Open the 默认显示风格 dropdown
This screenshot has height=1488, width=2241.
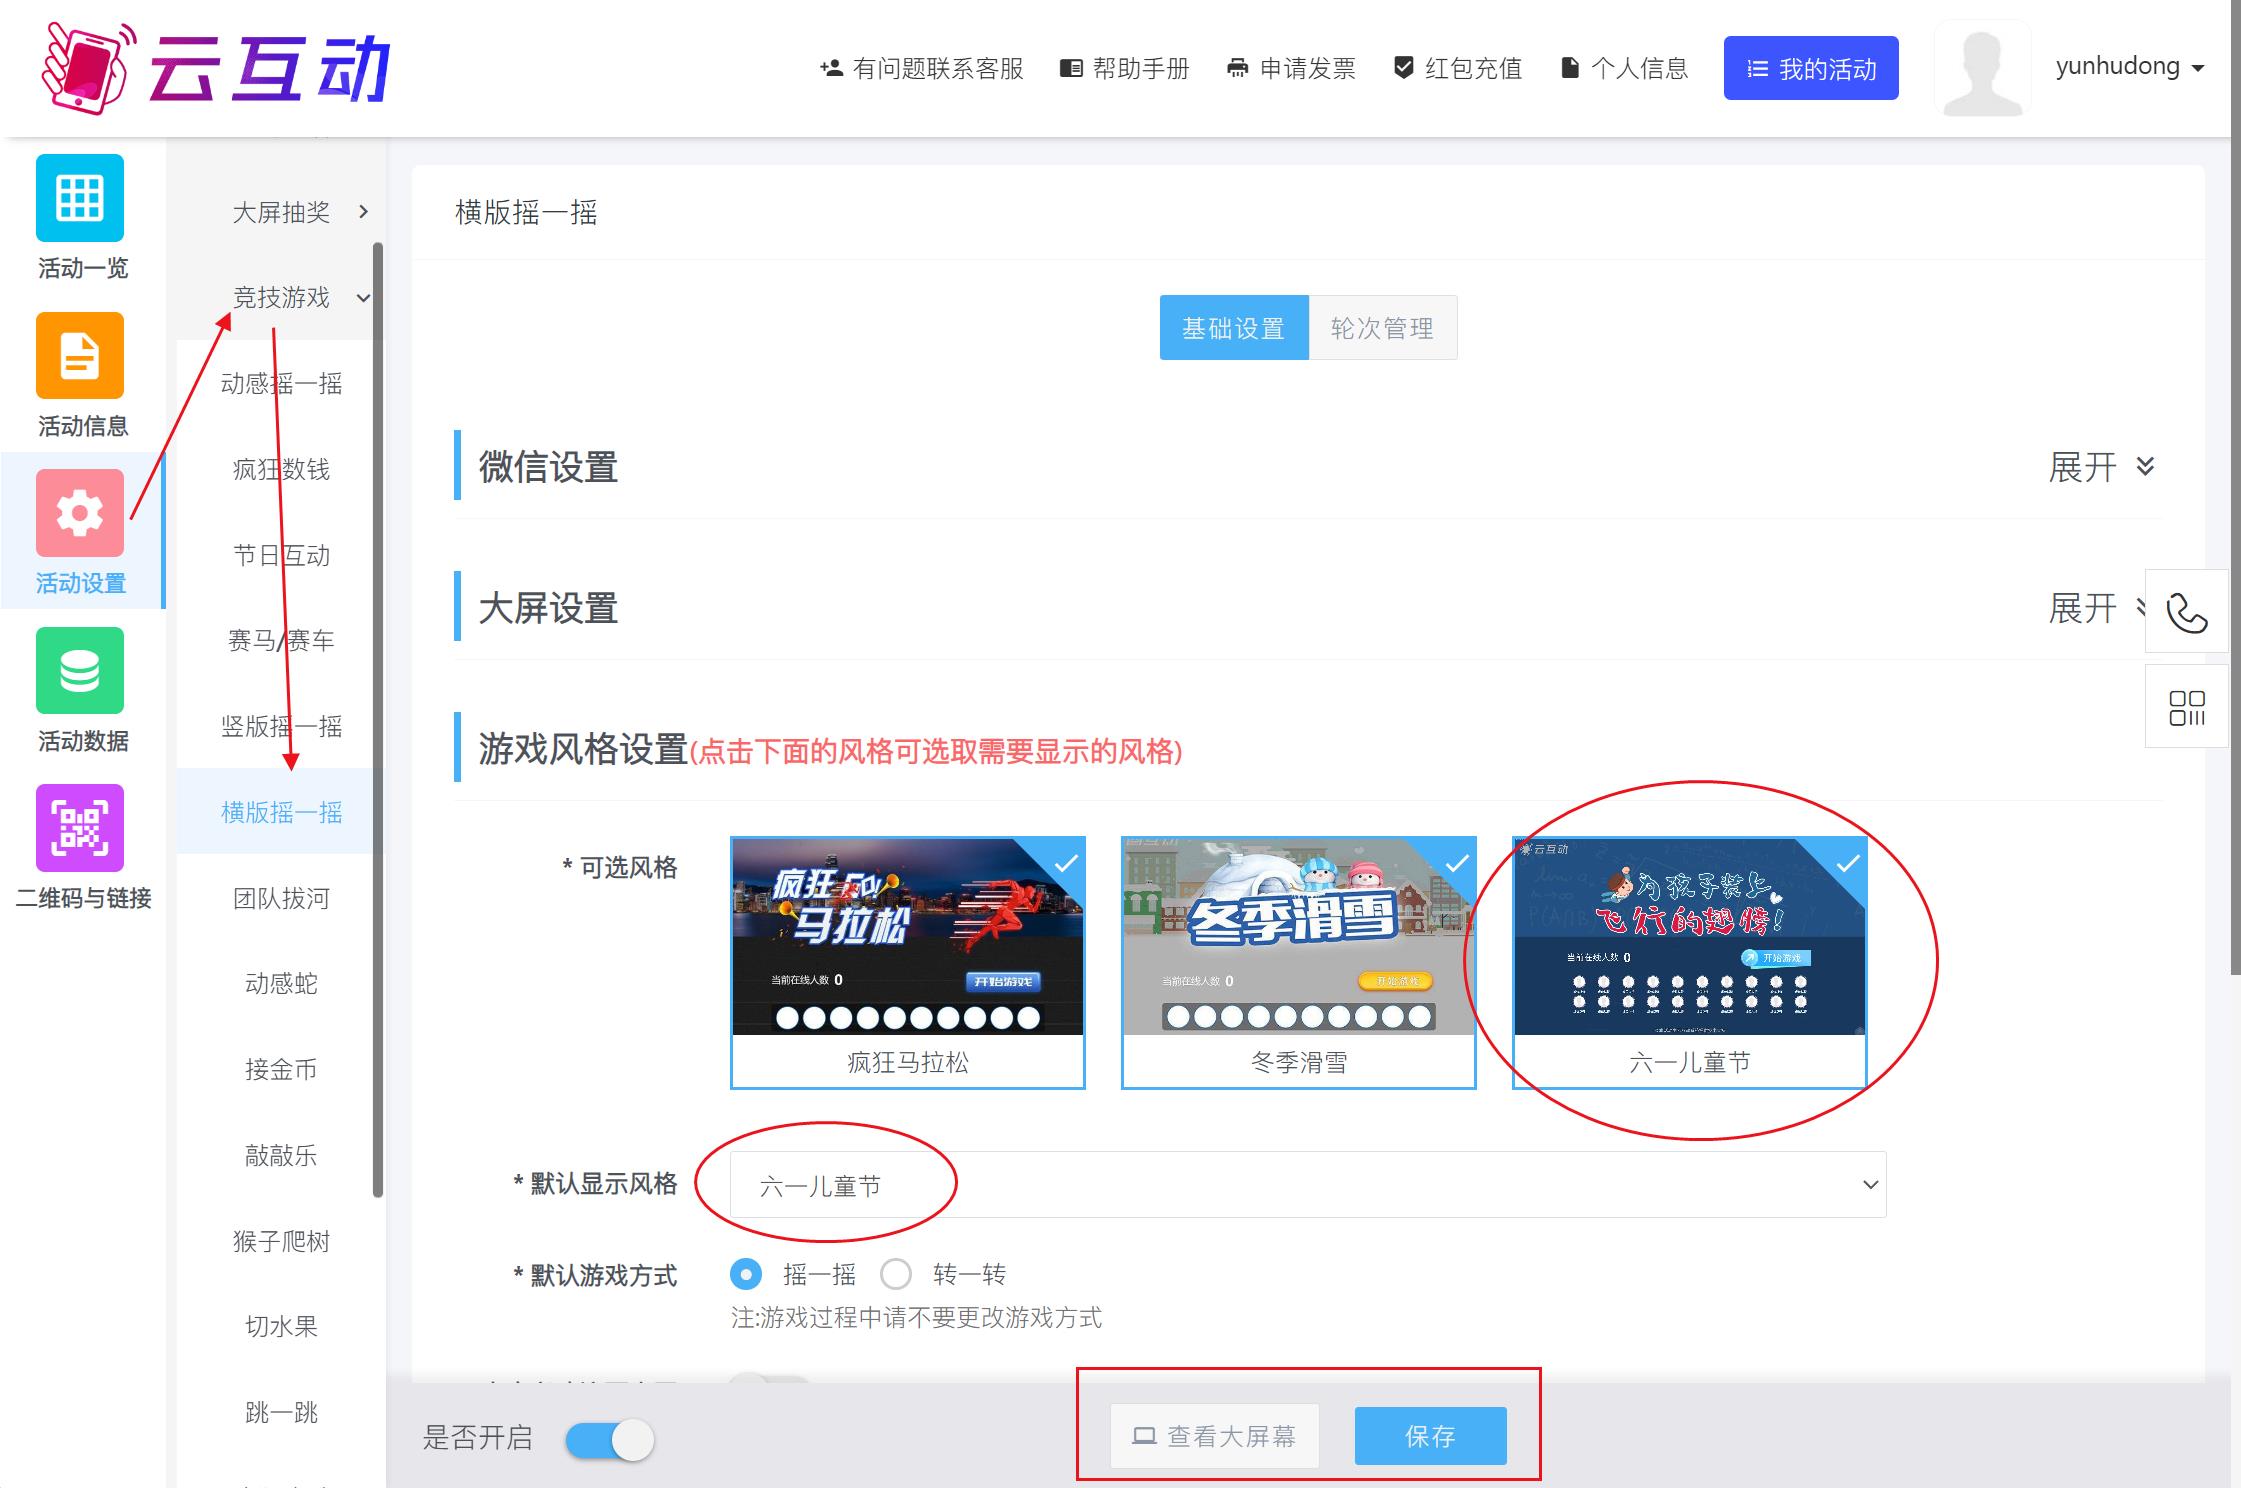point(1307,1185)
